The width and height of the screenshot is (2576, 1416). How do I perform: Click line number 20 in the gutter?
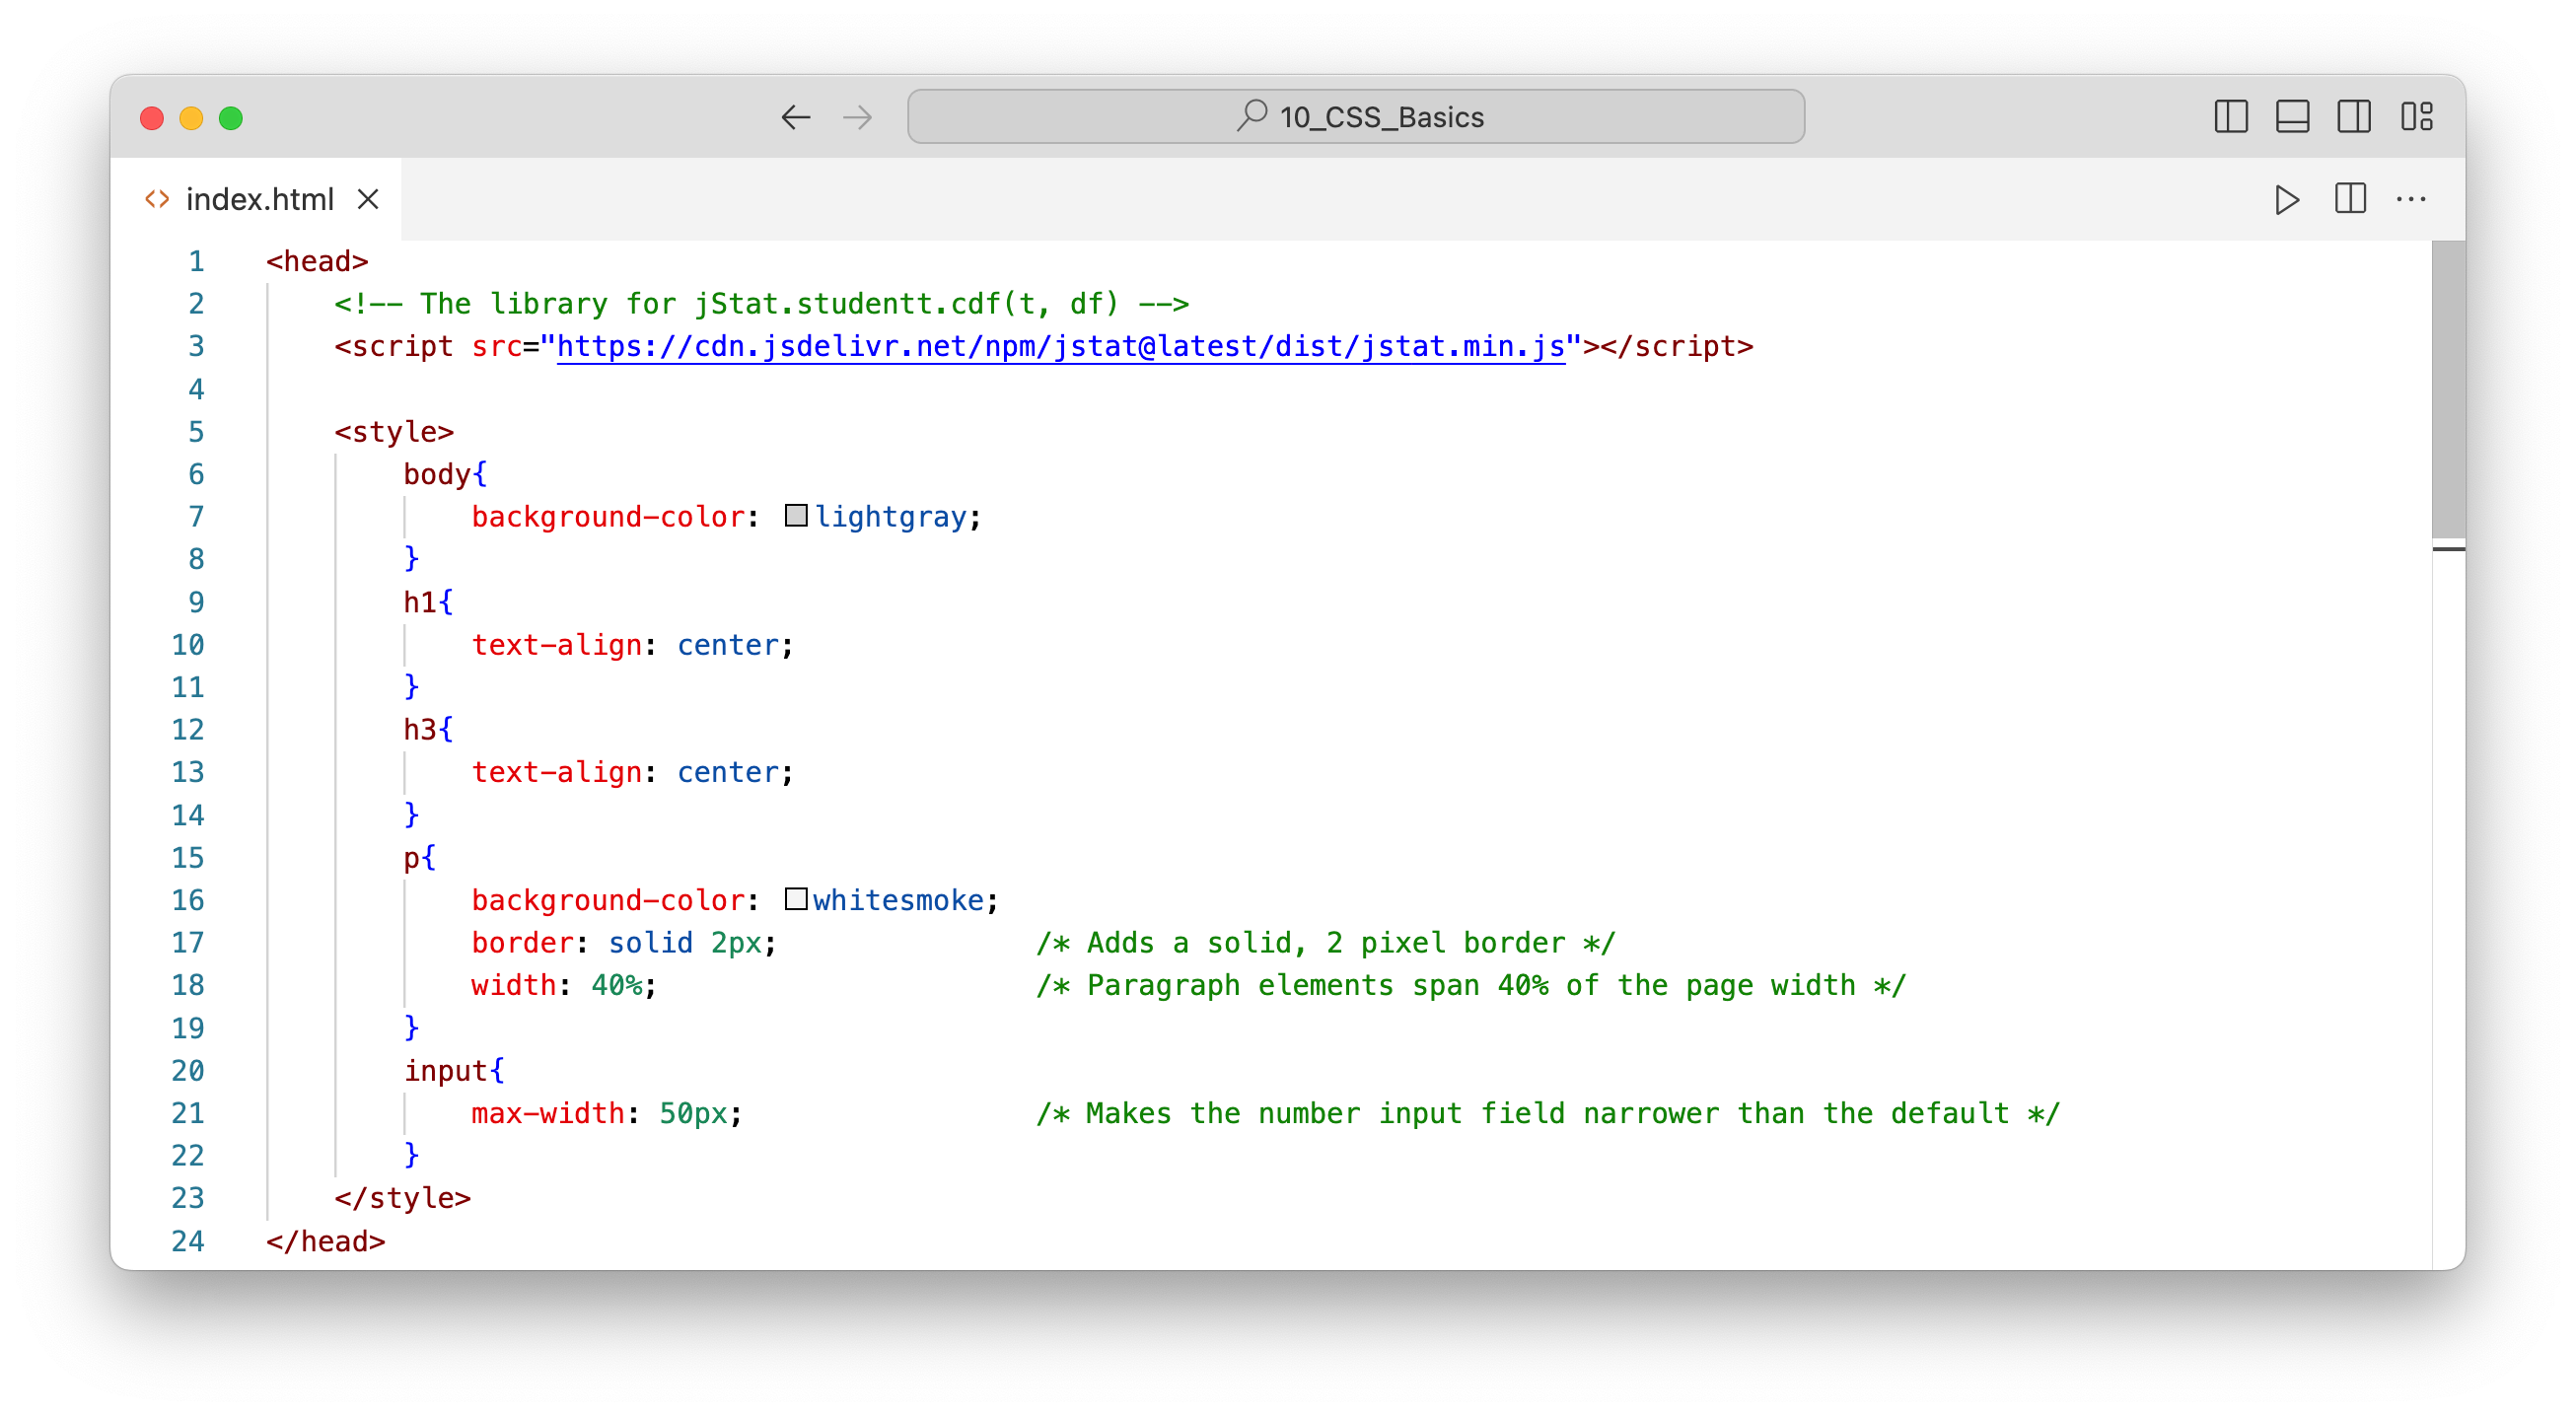tap(187, 1070)
